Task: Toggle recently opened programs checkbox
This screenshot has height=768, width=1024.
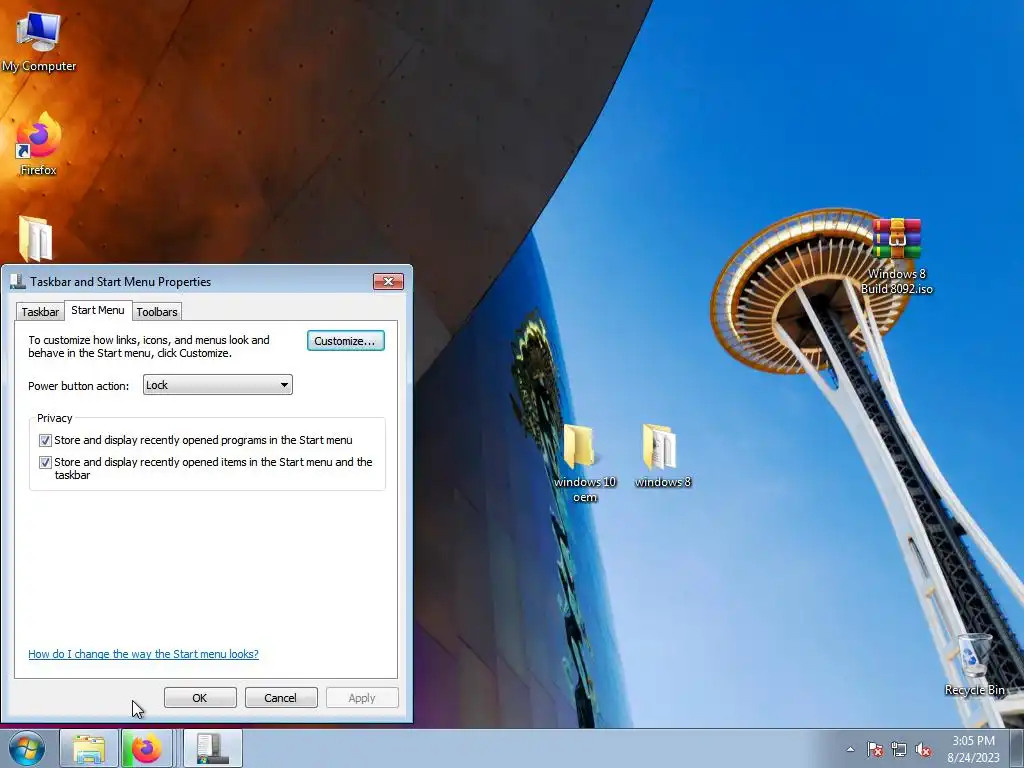Action: pyautogui.click(x=45, y=440)
